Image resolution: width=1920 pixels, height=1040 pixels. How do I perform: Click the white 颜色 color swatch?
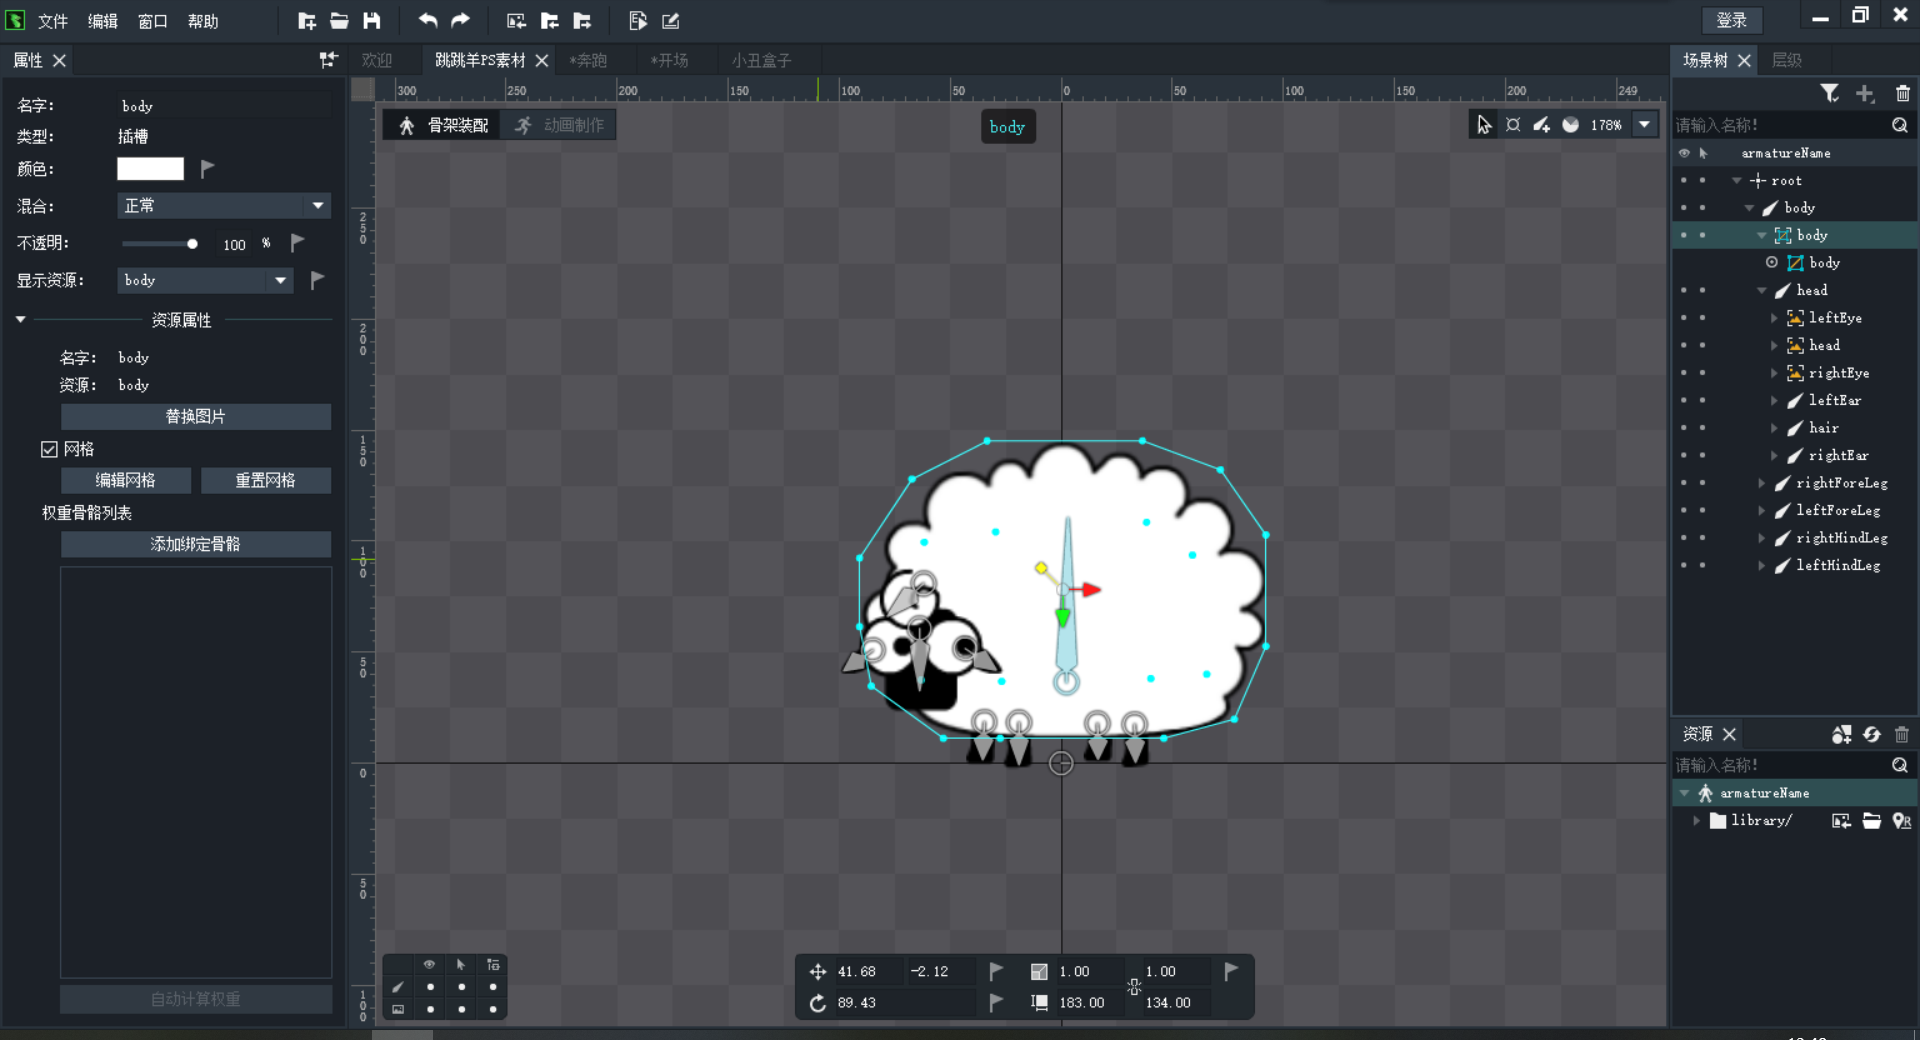pos(150,169)
